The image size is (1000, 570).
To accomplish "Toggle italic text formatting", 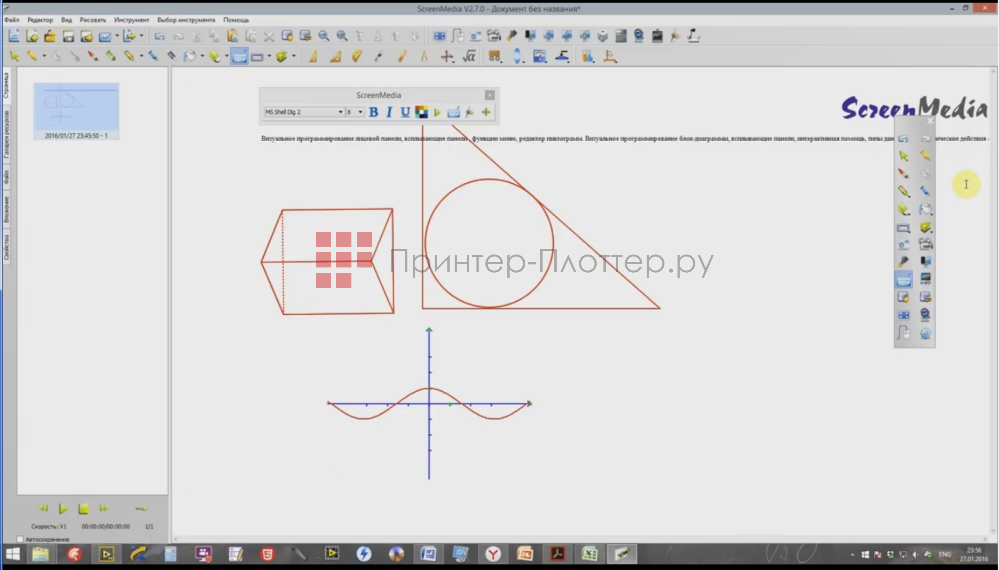I will point(389,112).
